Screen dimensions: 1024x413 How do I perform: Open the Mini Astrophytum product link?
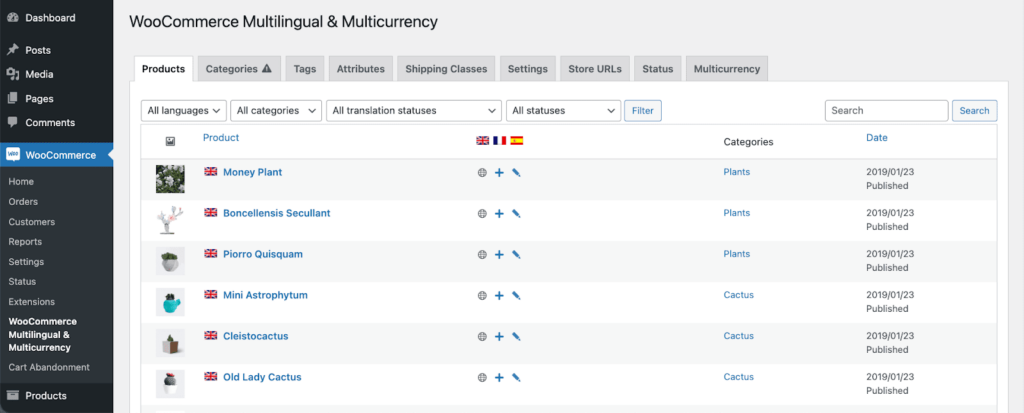click(265, 295)
